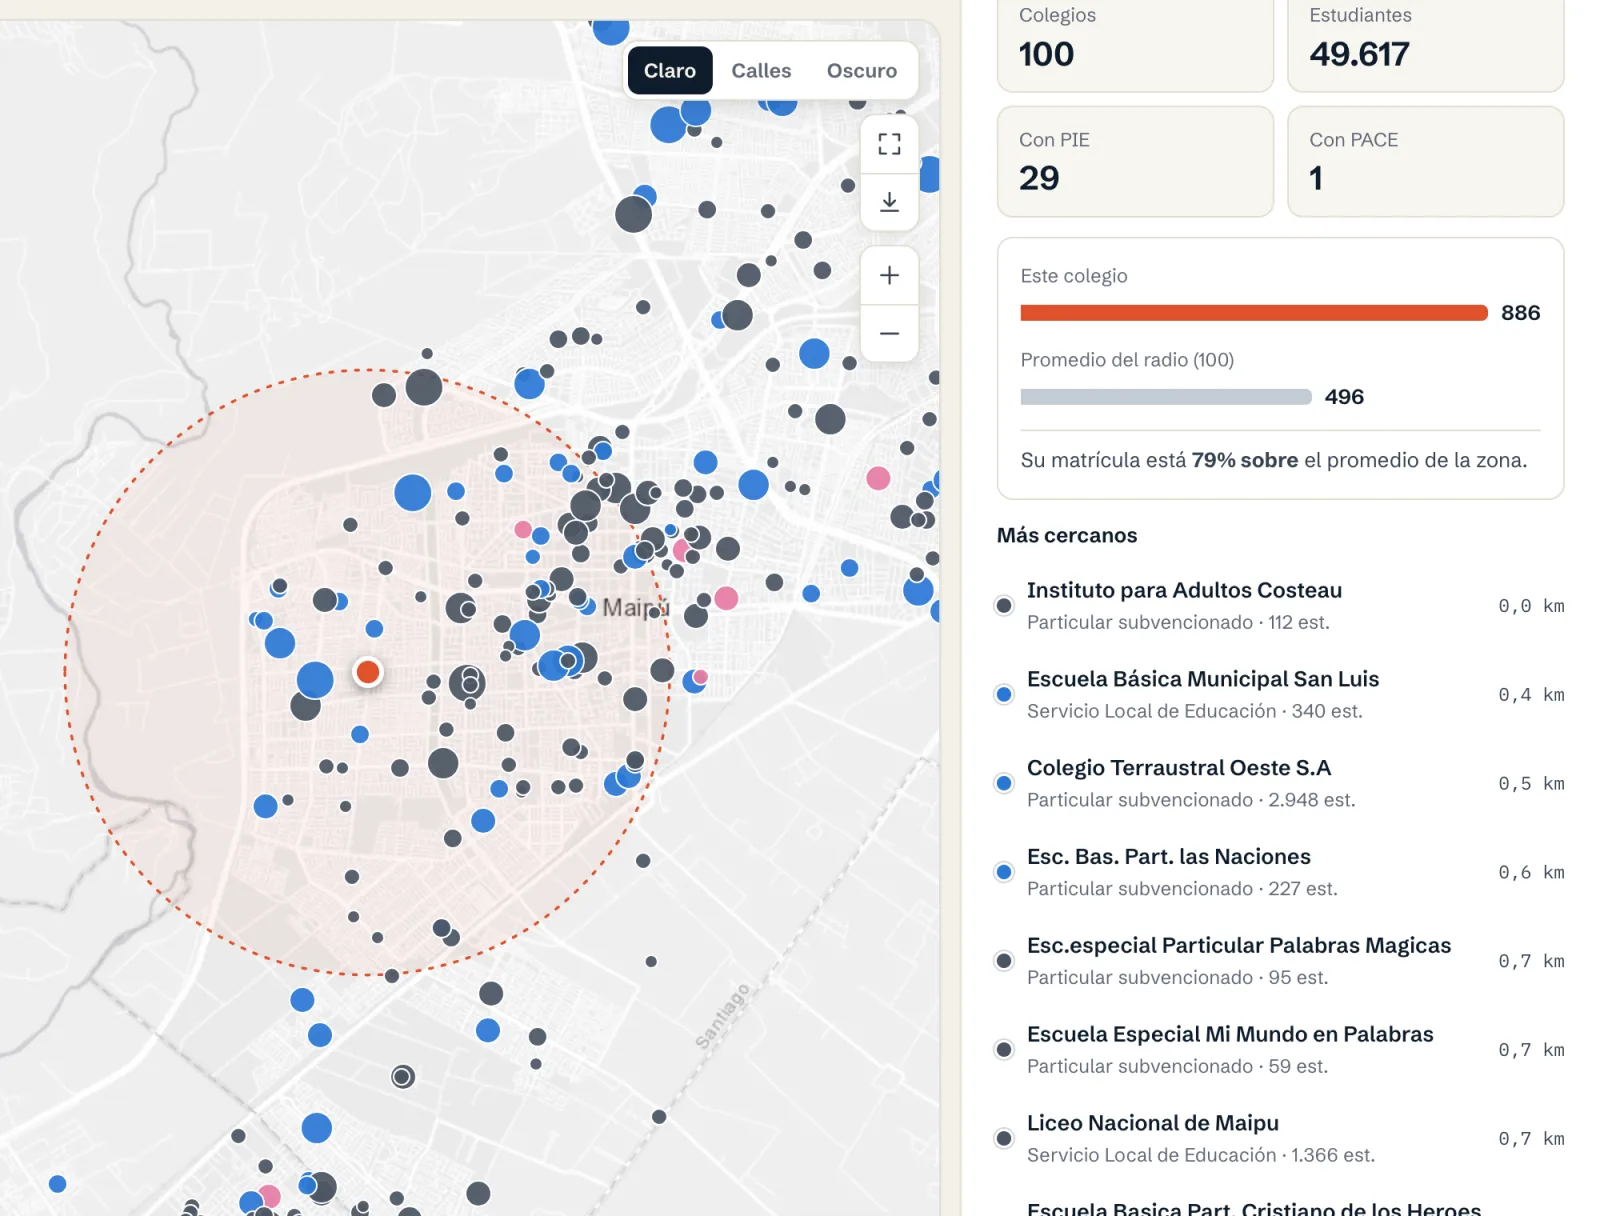Viewport: 1600px width, 1216px height.
Task: Zoom out with the minus button
Action: (889, 333)
